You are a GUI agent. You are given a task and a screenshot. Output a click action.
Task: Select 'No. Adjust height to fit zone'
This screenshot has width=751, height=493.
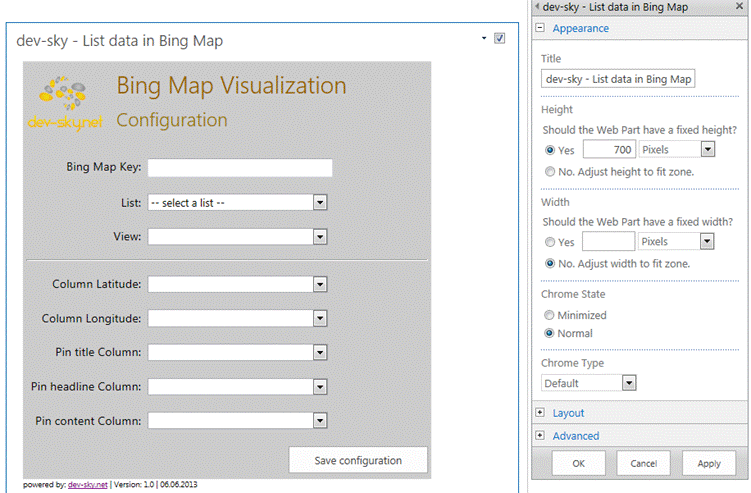(x=550, y=172)
